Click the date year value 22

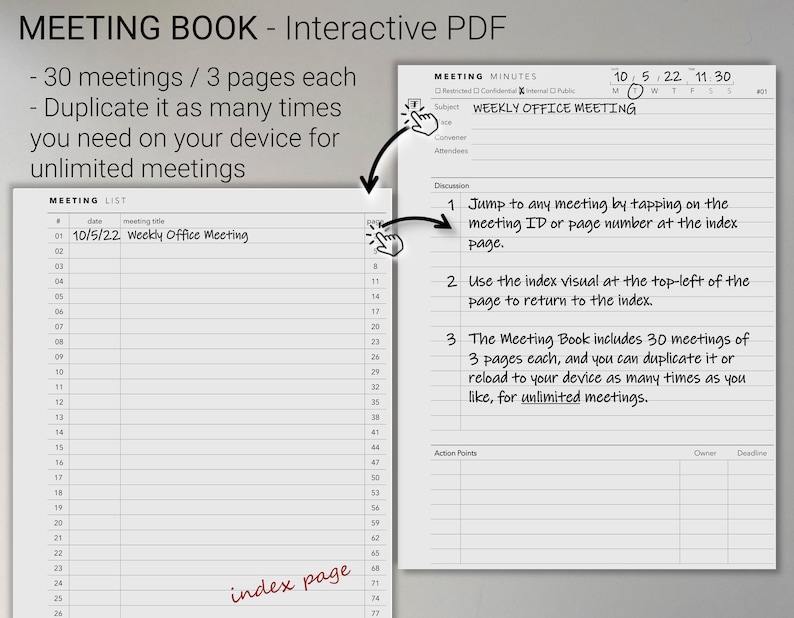click(x=672, y=76)
